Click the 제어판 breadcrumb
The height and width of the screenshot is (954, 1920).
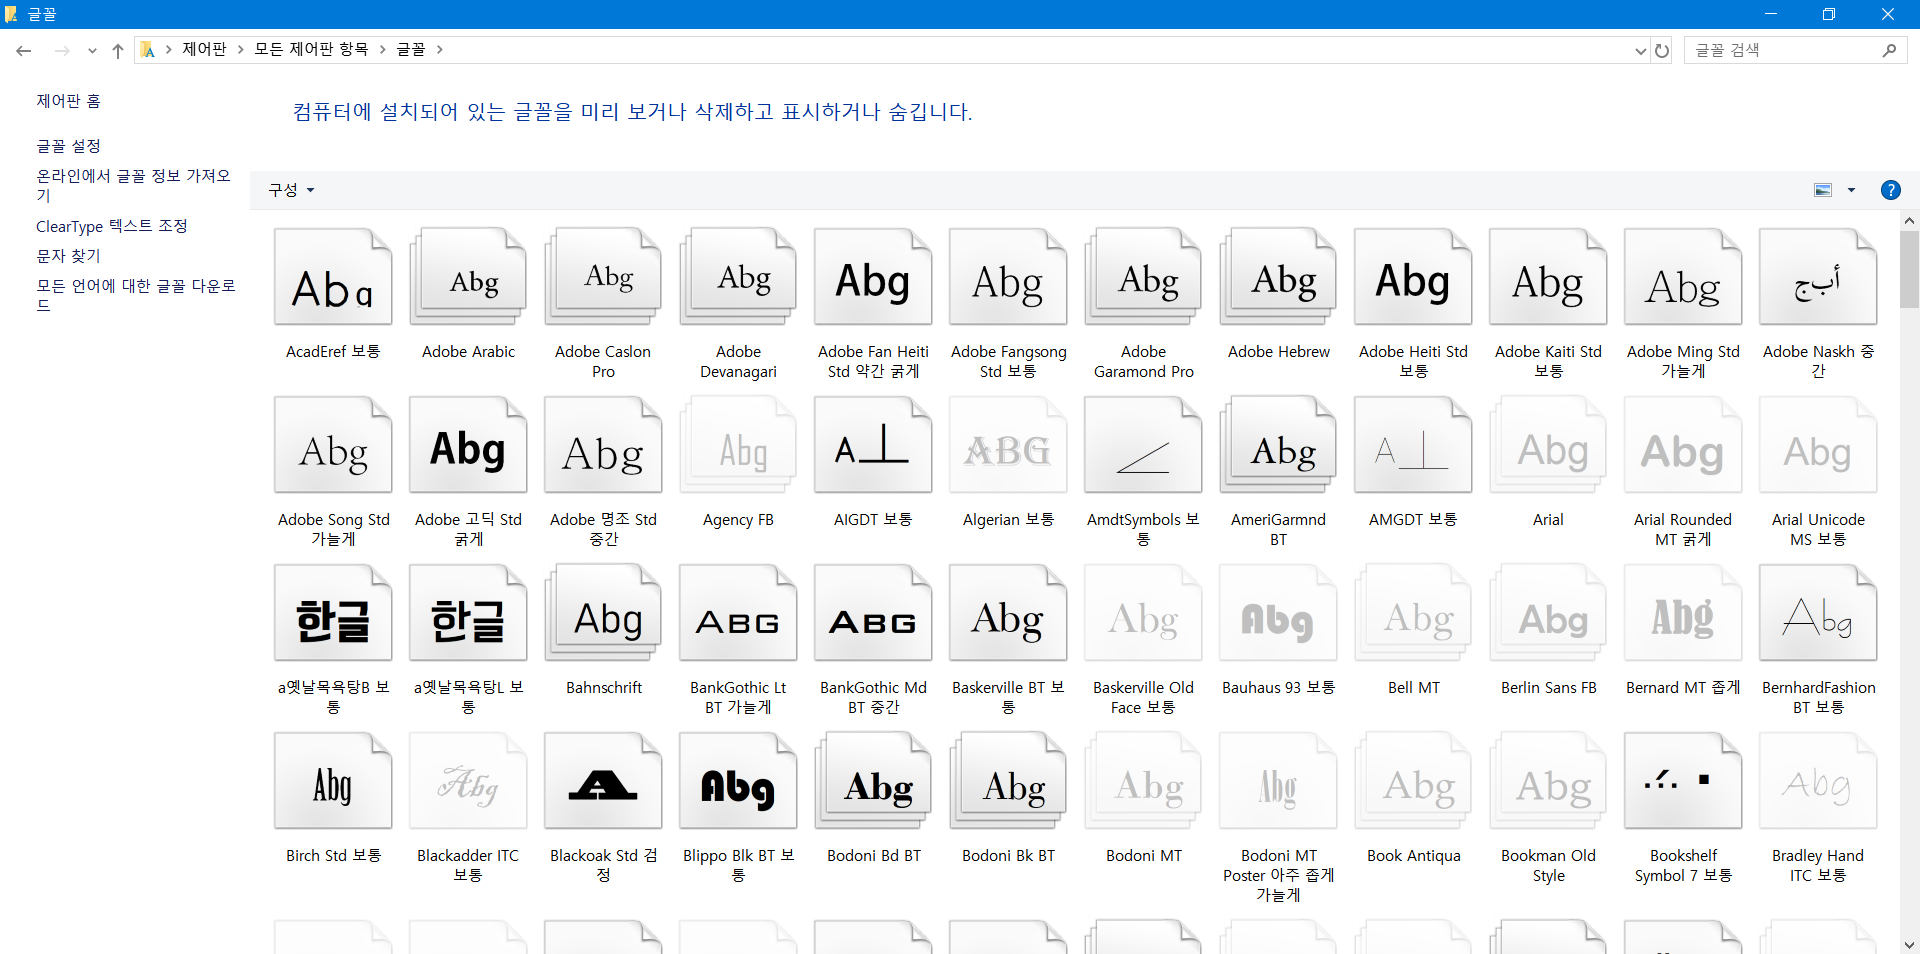tap(204, 49)
